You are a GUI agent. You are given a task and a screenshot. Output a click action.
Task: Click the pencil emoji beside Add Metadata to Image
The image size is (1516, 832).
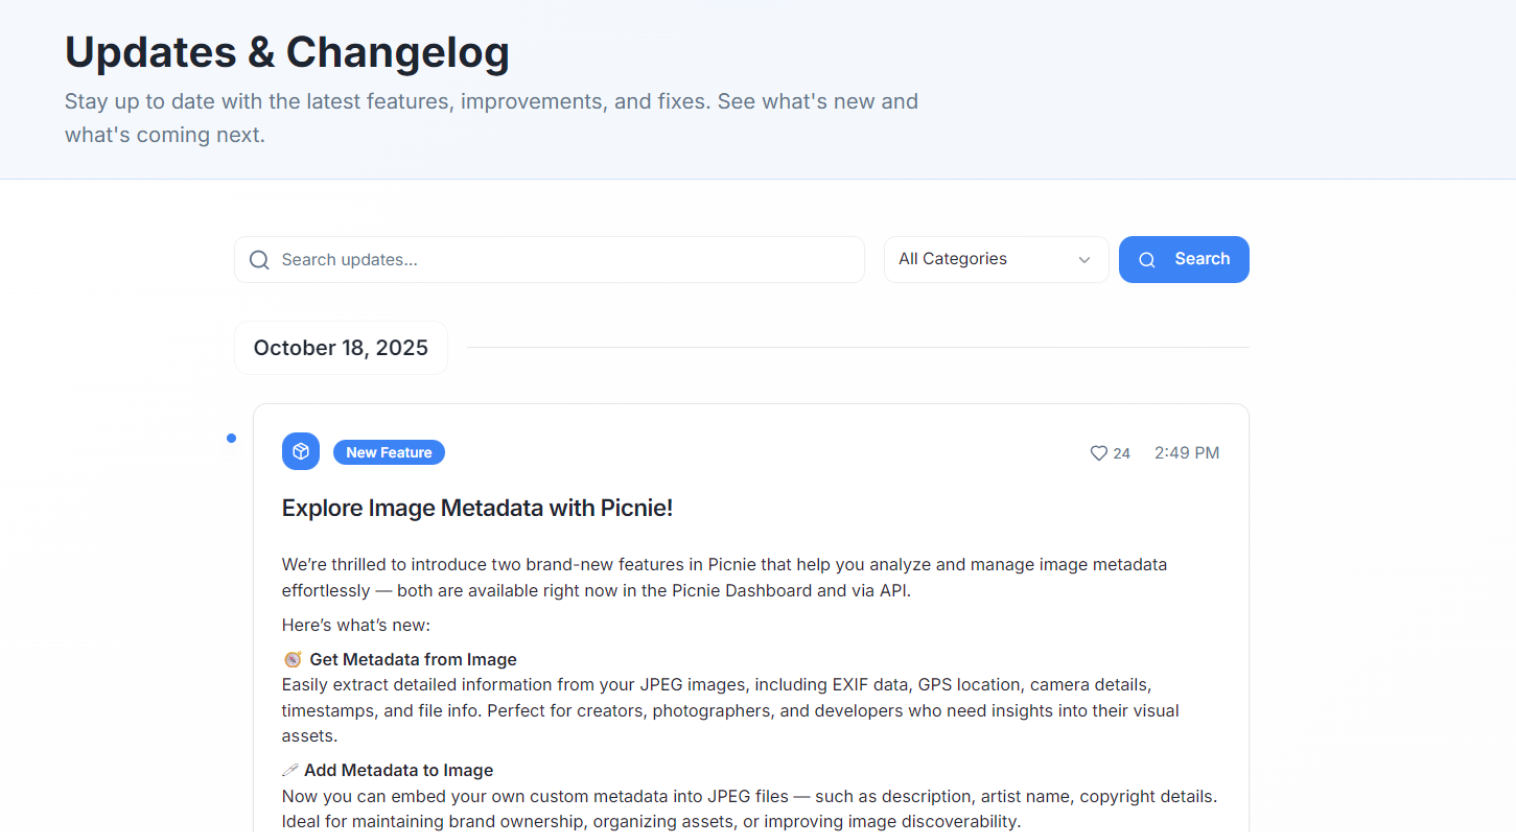[x=290, y=769]
